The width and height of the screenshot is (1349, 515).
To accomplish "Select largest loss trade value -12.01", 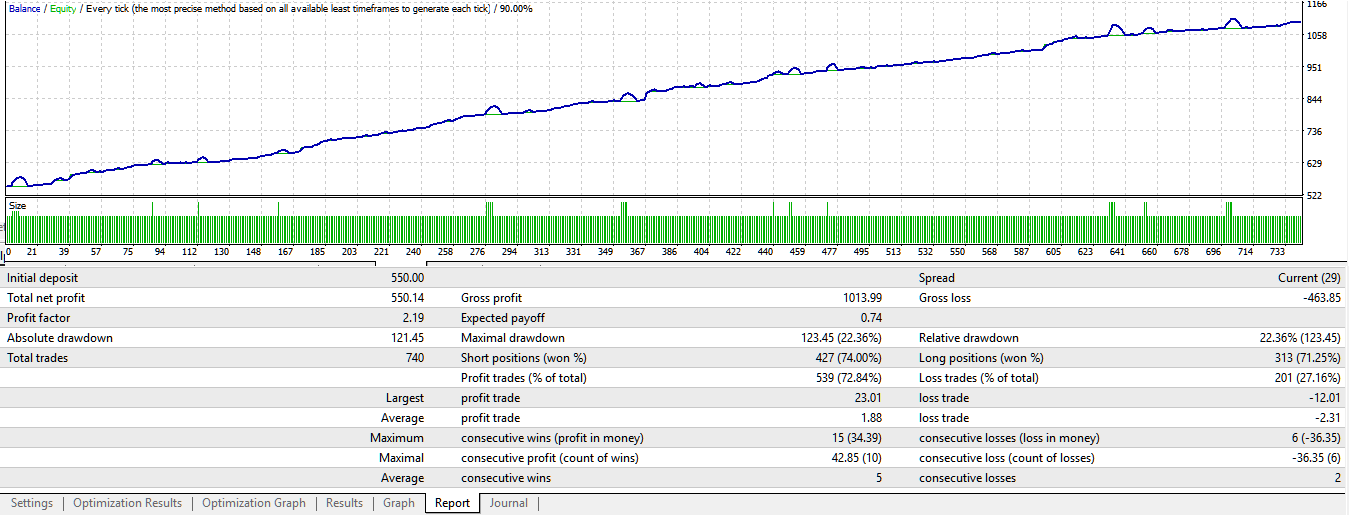I will (1323, 398).
